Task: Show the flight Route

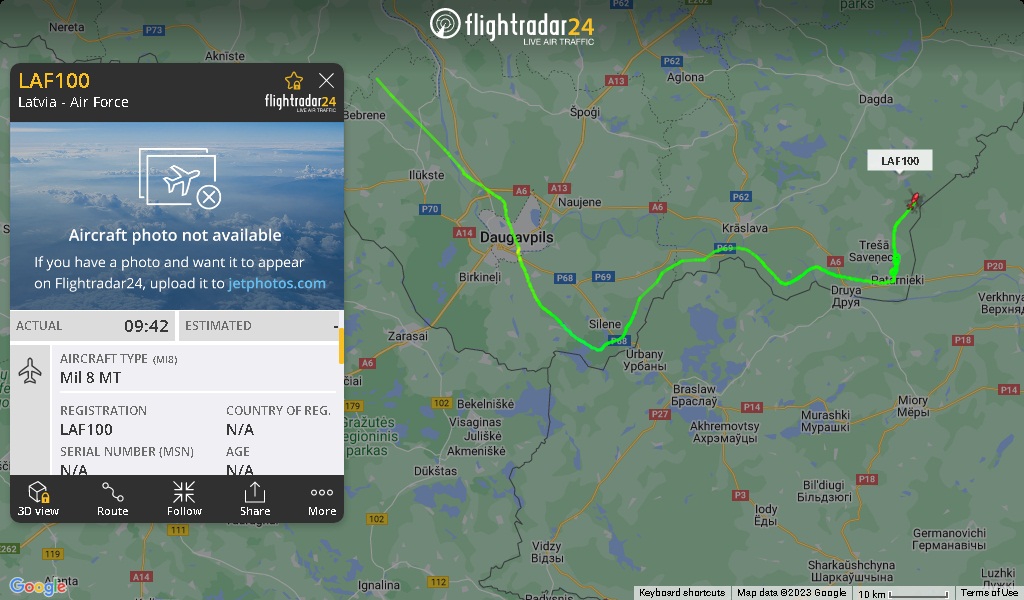Action: click(112, 499)
